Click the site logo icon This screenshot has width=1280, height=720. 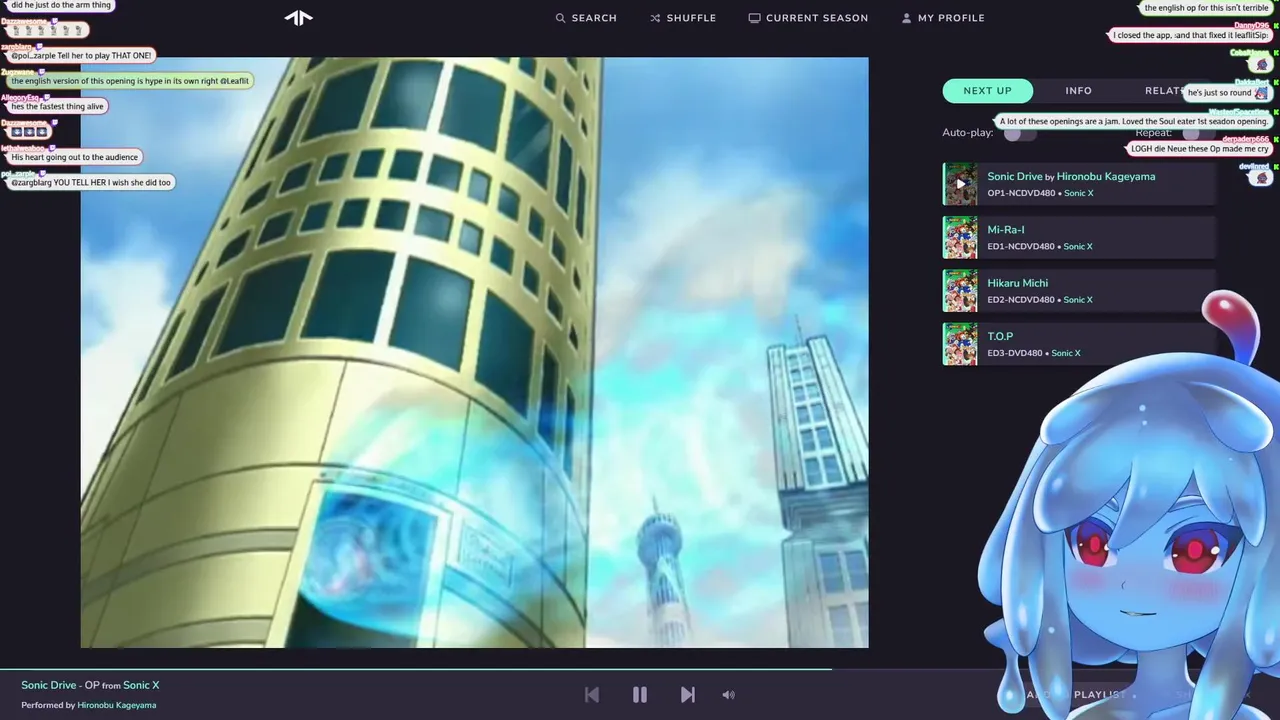pyautogui.click(x=298, y=17)
